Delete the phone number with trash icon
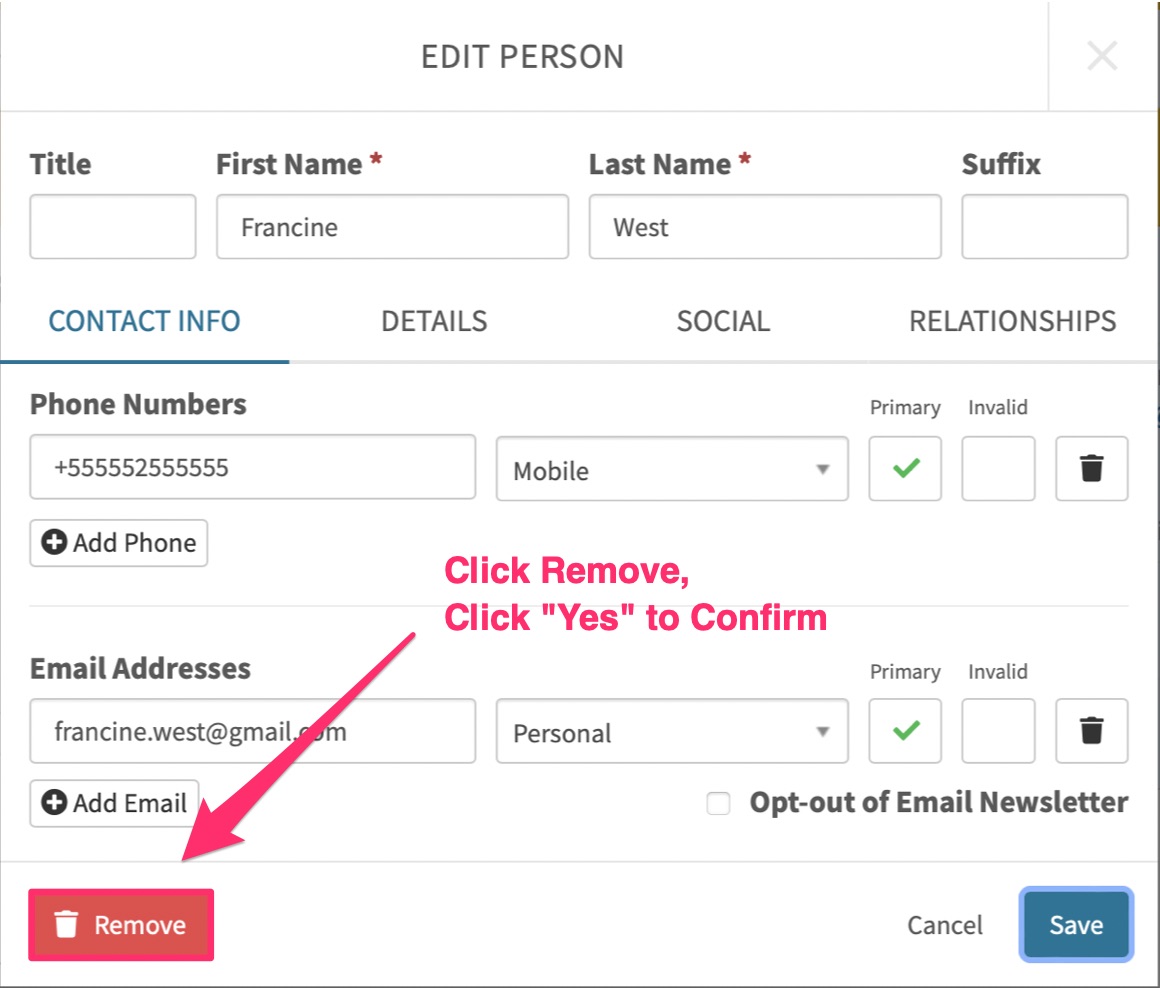 pyautogui.click(x=1091, y=468)
